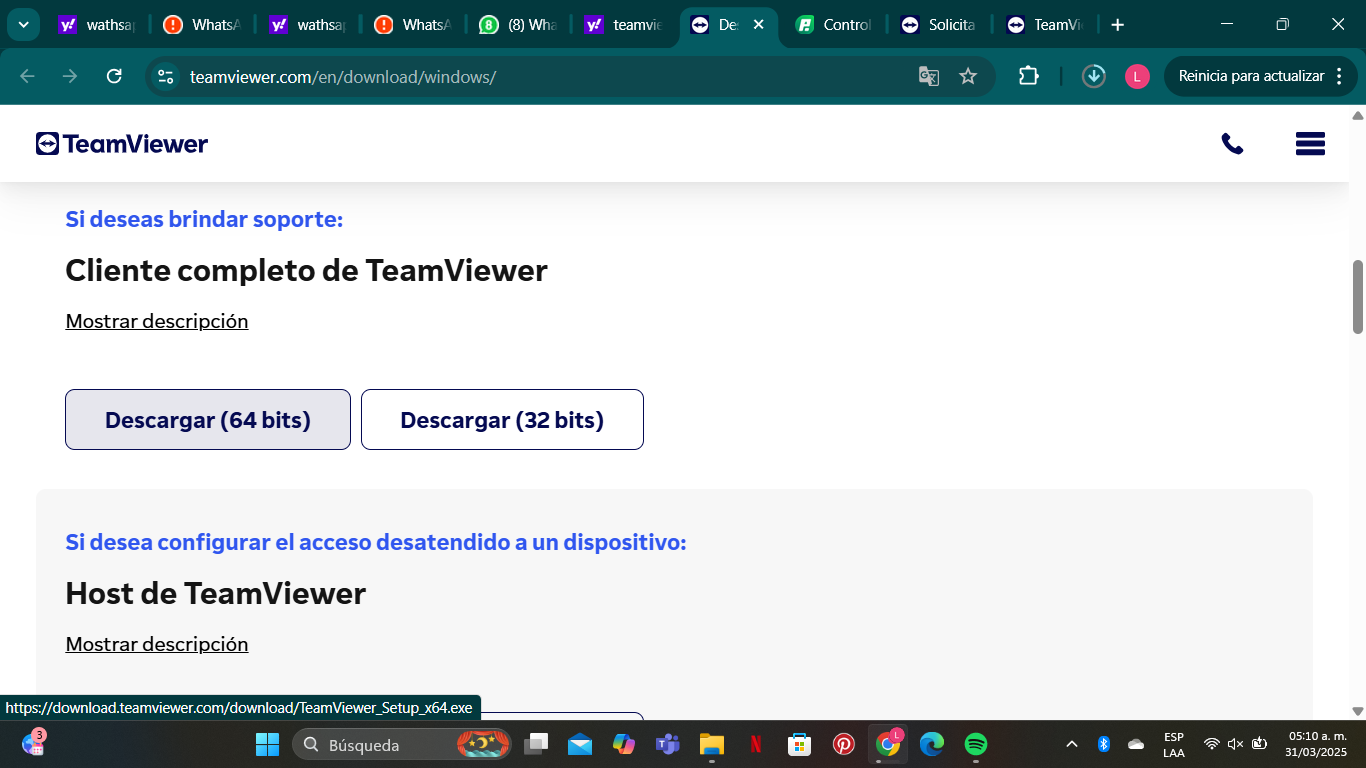Open Microsoft Teams from the taskbar
1366x768 pixels.
coord(667,744)
